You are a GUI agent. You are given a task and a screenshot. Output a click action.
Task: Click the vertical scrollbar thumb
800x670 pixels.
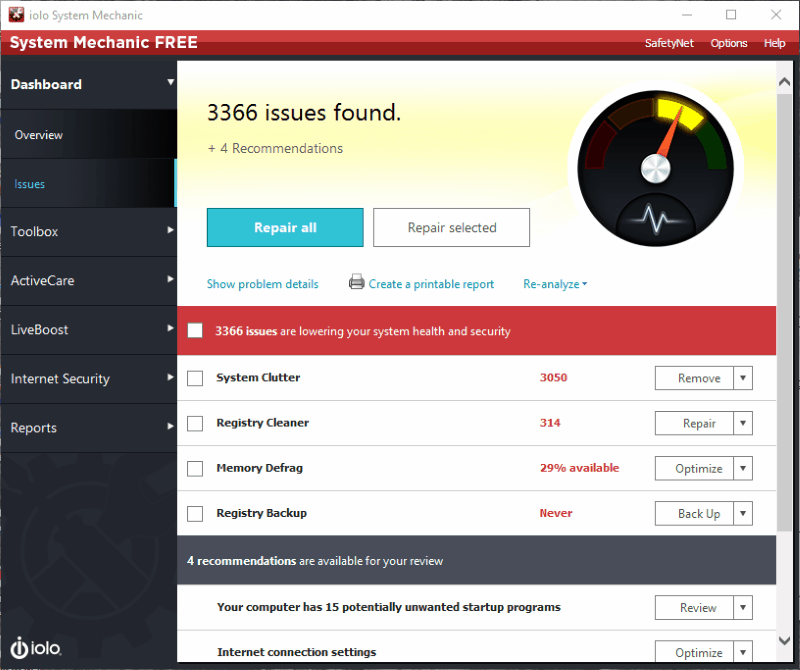tap(785, 312)
